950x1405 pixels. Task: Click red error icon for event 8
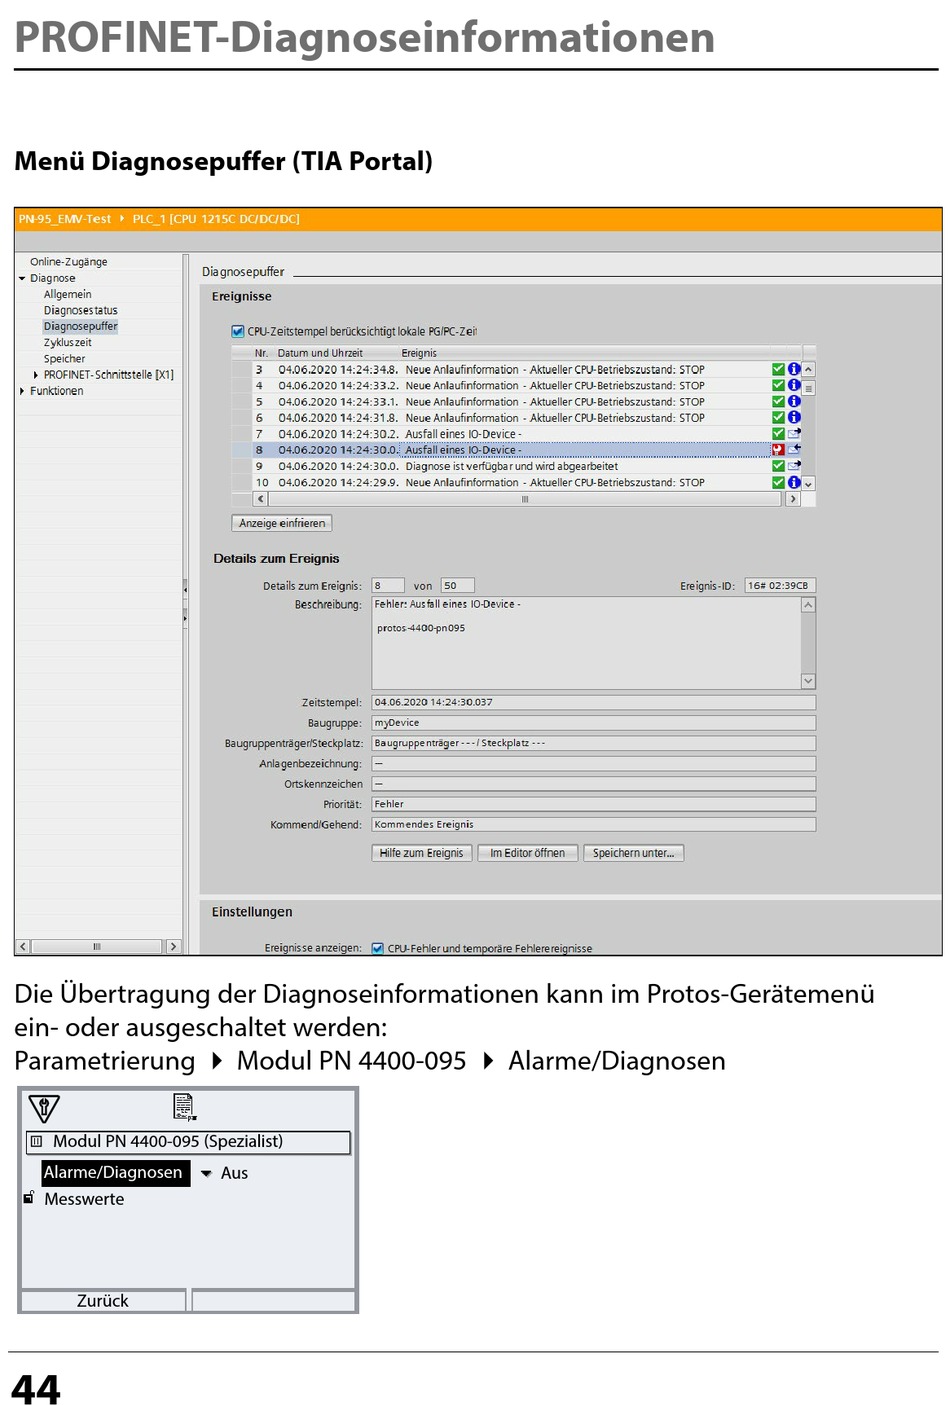[778, 450]
